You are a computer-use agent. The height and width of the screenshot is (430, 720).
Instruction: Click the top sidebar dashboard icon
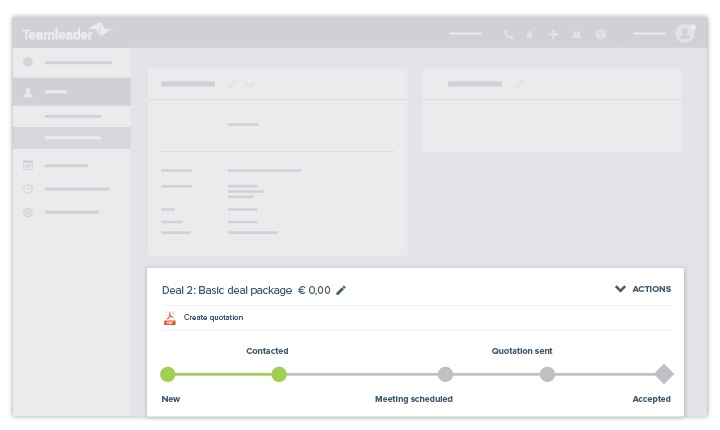pyautogui.click(x=28, y=62)
